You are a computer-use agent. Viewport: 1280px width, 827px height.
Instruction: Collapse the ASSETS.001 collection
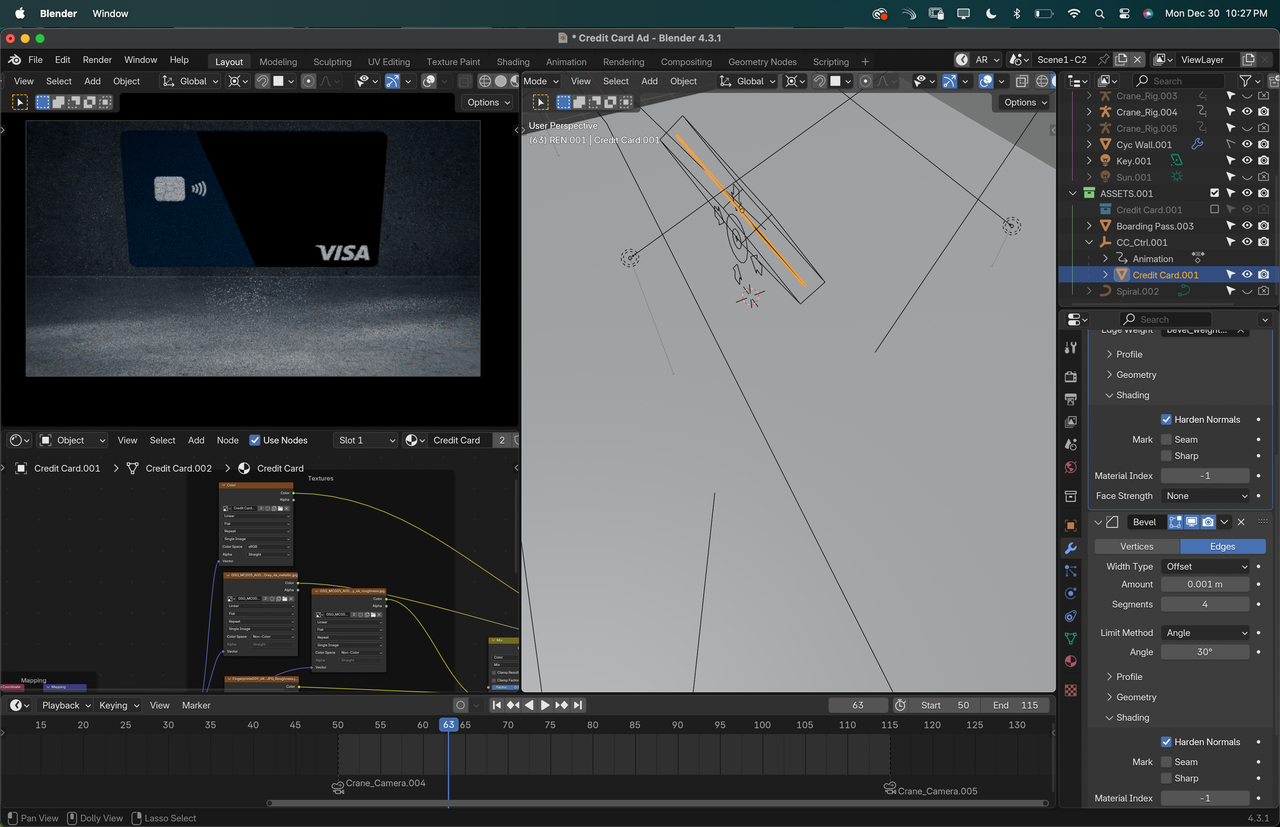tap(1073, 194)
